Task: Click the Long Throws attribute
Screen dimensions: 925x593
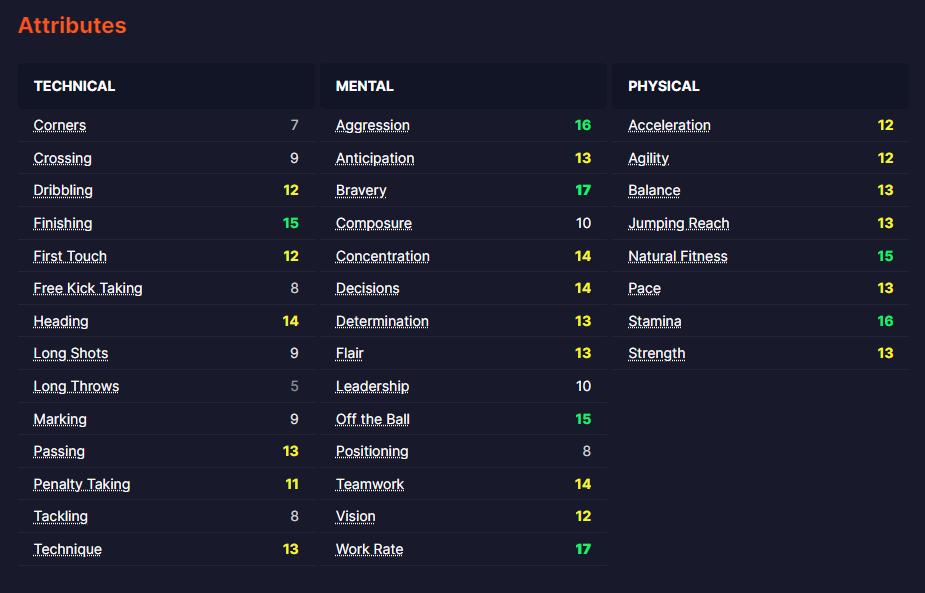Action: tap(76, 386)
